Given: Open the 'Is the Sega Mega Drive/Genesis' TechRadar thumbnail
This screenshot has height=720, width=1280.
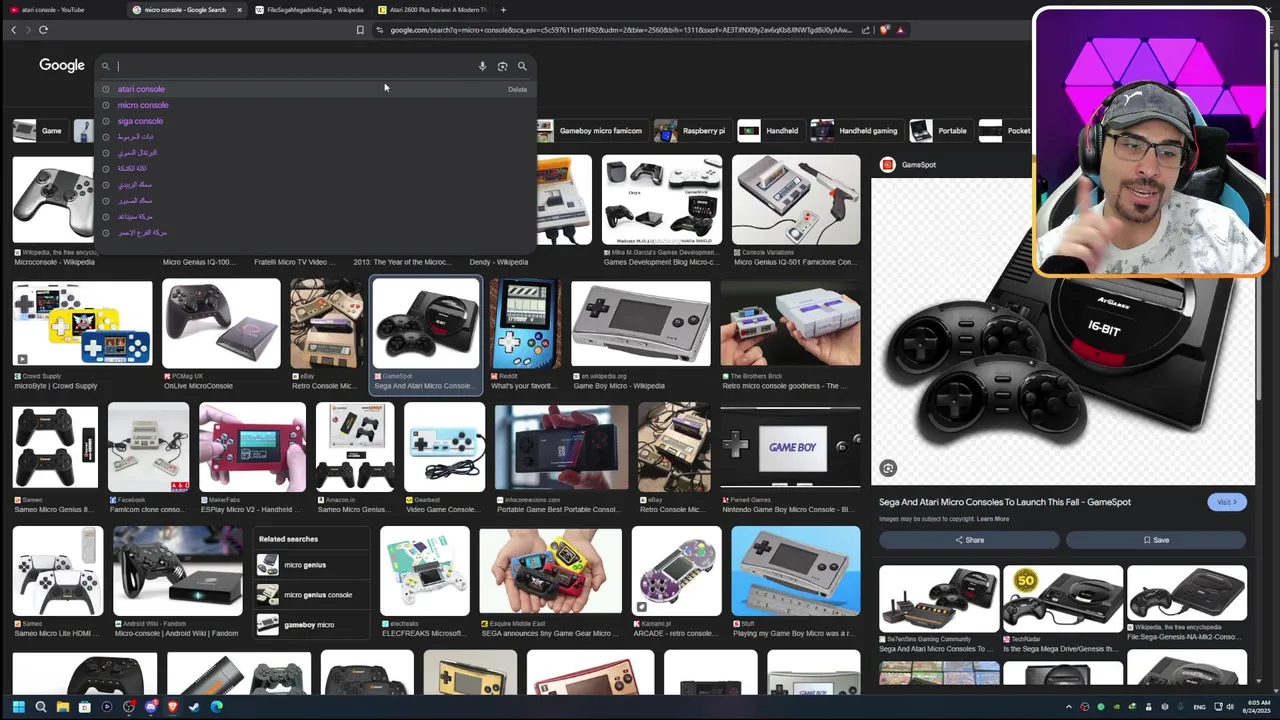Looking at the screenshot, I should (x=1063, y=599).
